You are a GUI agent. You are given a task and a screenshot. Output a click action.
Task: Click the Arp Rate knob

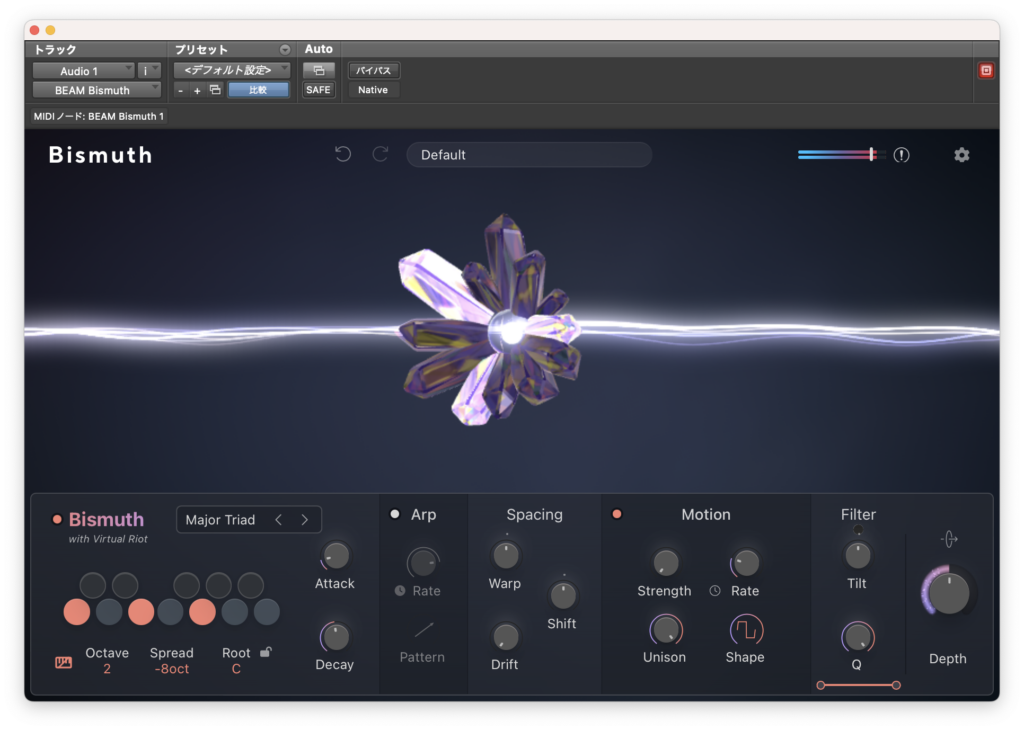pos(423,563)
